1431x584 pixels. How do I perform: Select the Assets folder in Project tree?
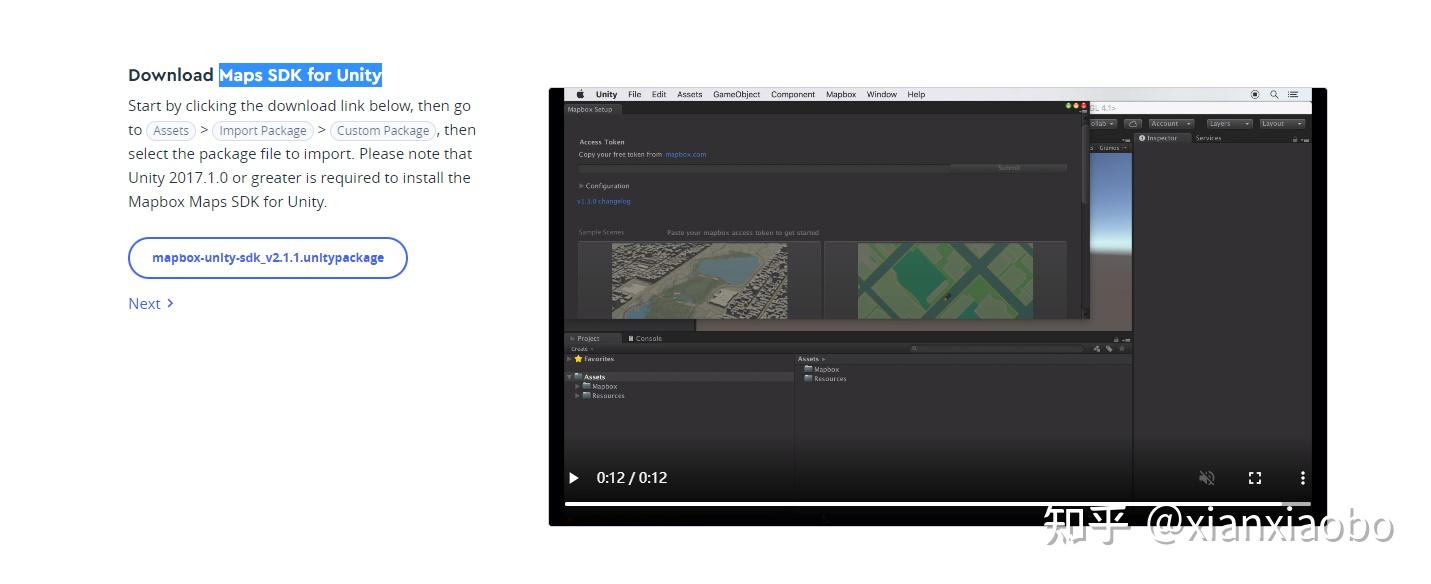[679, 377]
